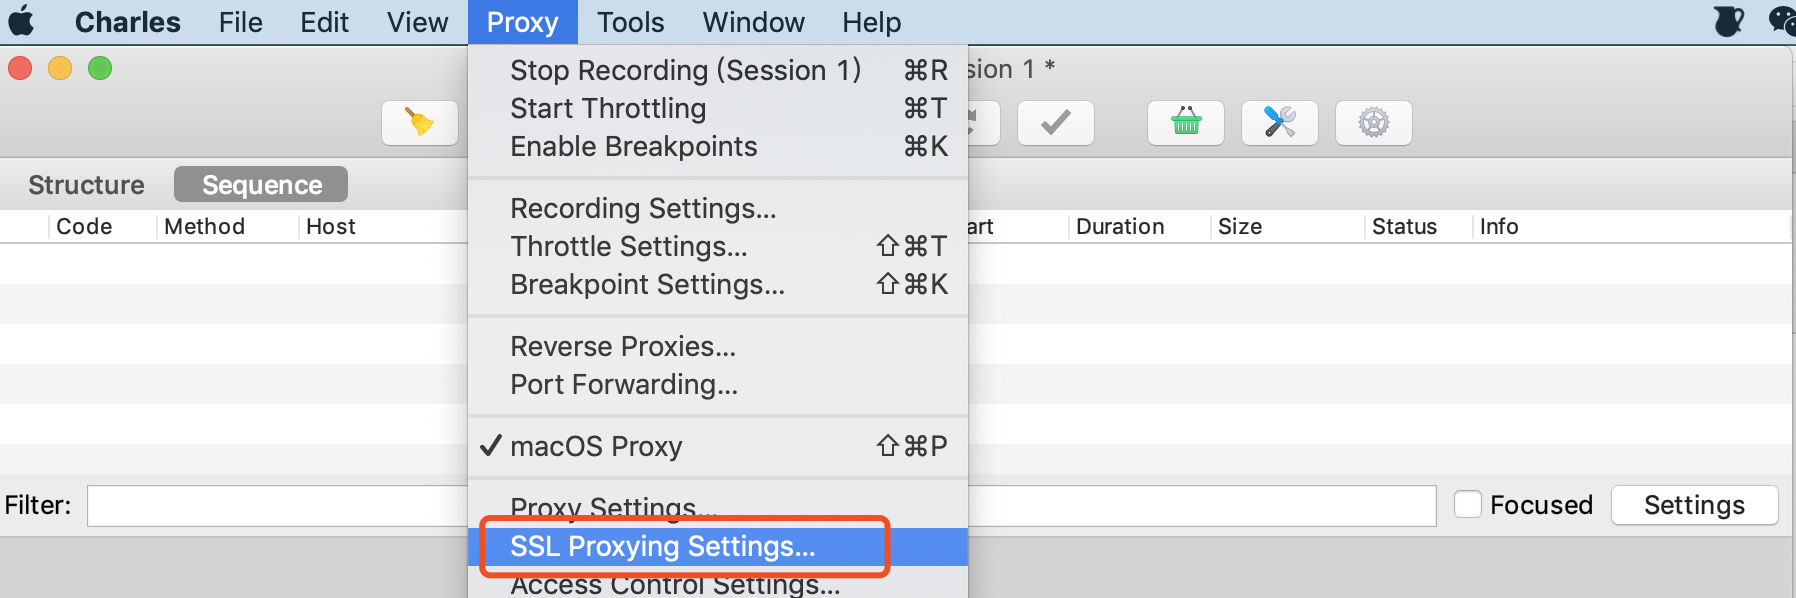Click the WeChat icon in menu bar
The width and height of the screenshot is (1796, 598).
click(1783, 21)
